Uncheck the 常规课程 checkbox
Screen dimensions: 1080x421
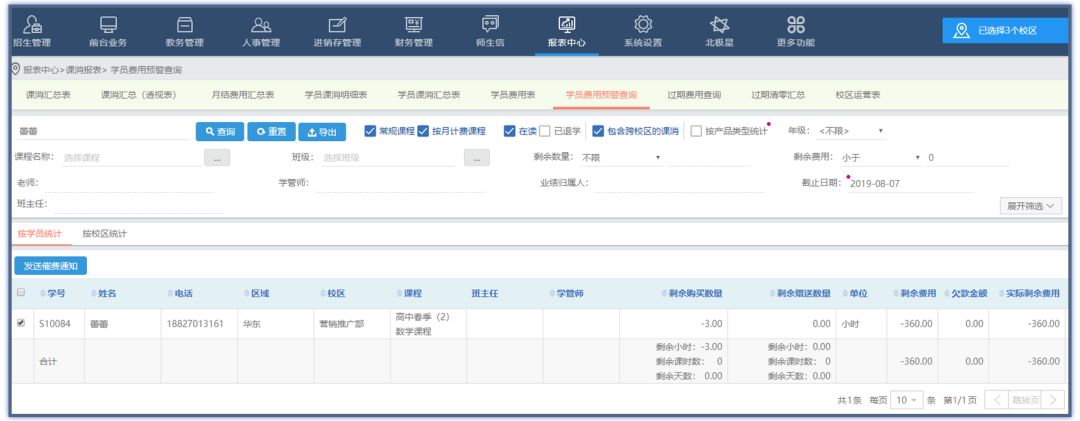tap(370, 131)
